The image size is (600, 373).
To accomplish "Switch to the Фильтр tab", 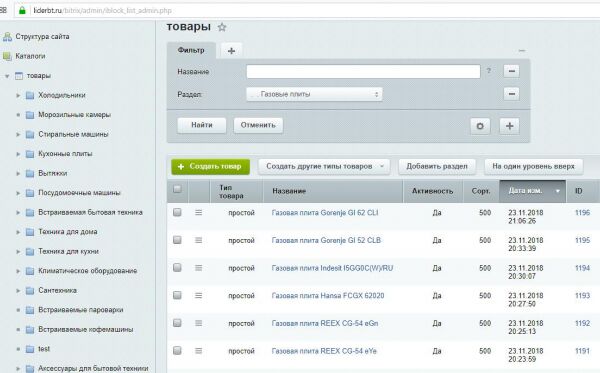I will [x=191, y=50].
